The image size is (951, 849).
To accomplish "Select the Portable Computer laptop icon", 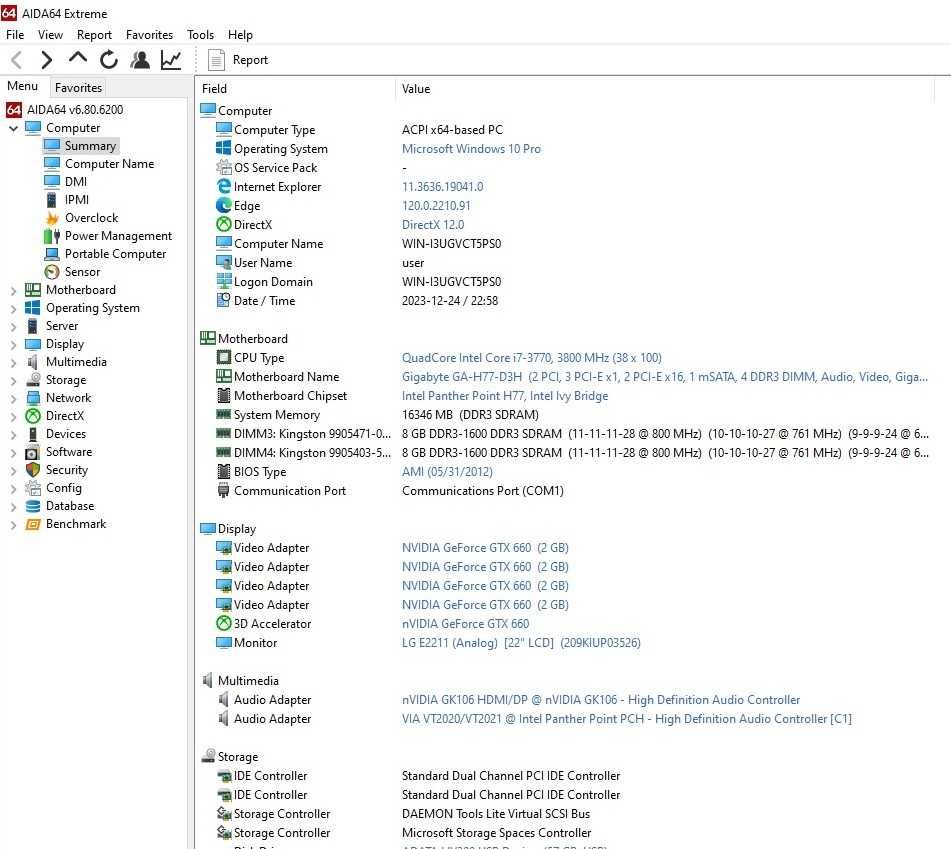I will point(52,253).
